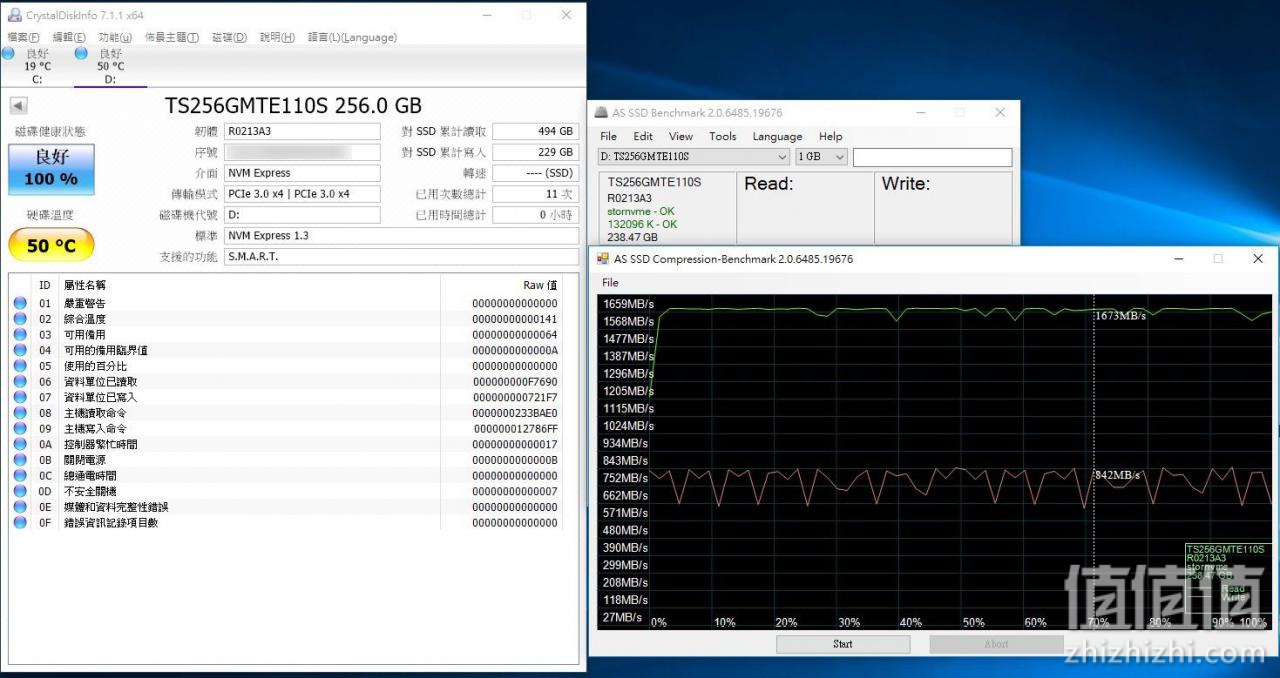Click power on count value 11 次
The width and height of the screenshot is (1280, 678).
(x=536, y=194)
